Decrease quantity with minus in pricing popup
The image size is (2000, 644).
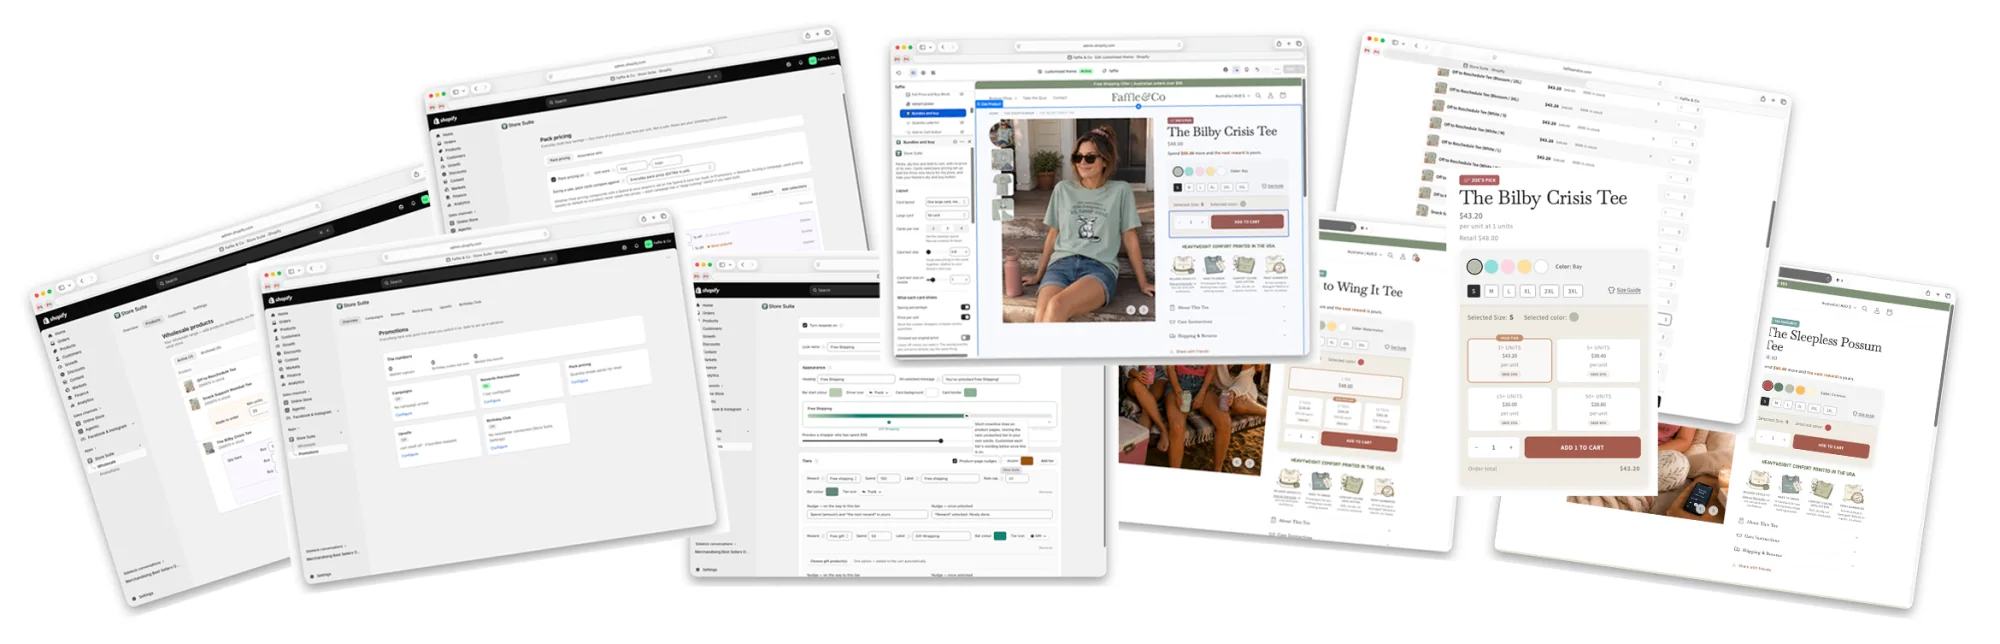(x=1476, y=447)
